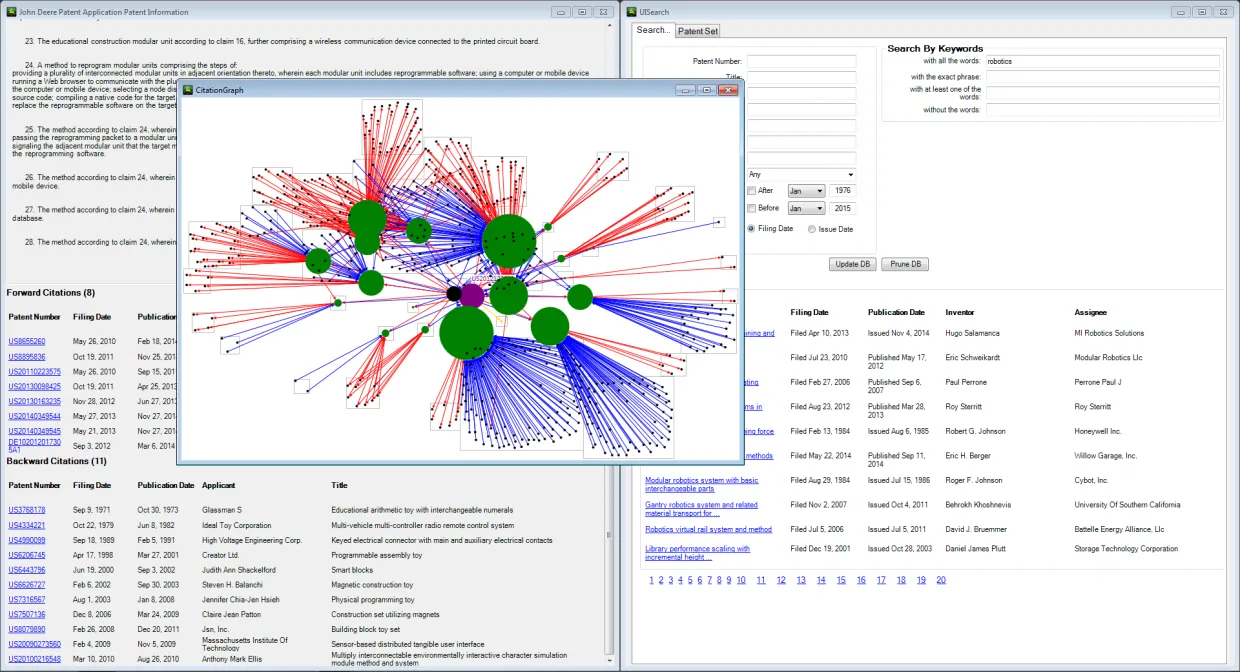Enable the Before date checkbox
The width and height of the screenshot is (1240, 672).
click(752, 208)
